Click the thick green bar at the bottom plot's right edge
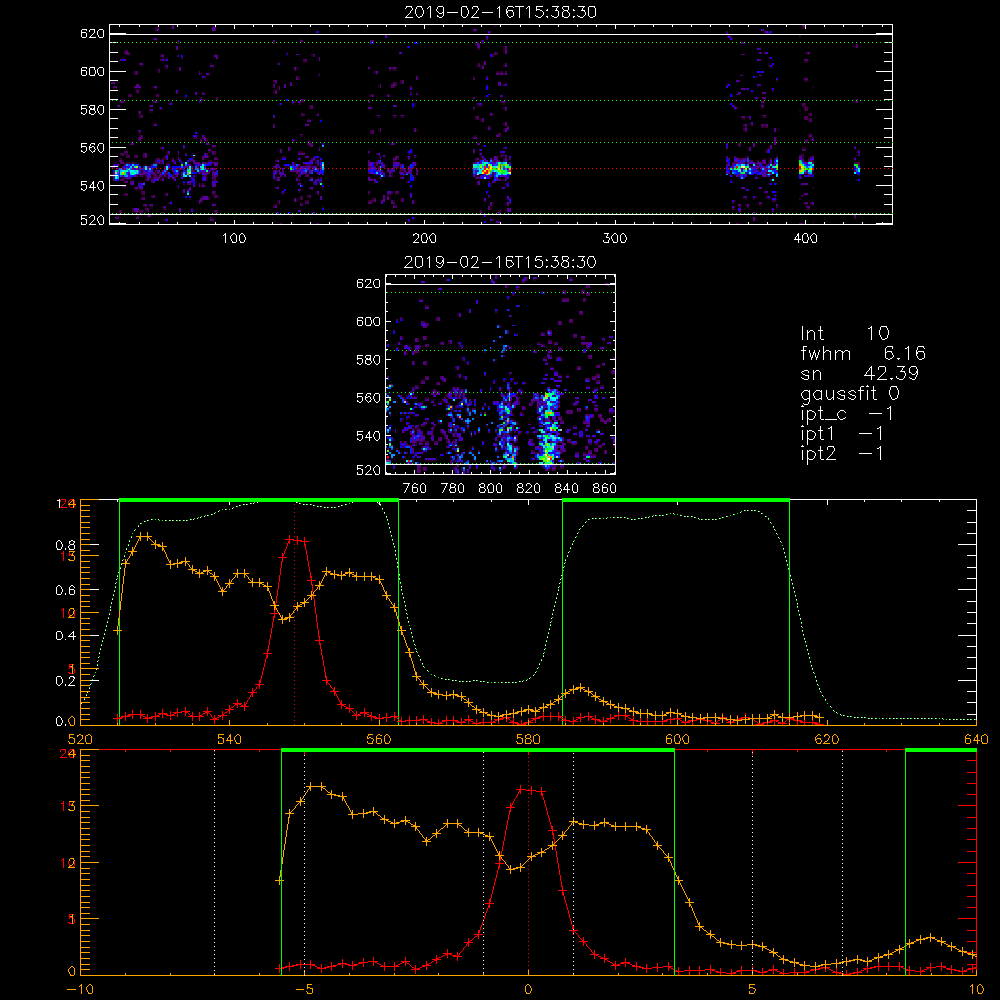This screenshot has width=1000, height=1000. (941, 751)
